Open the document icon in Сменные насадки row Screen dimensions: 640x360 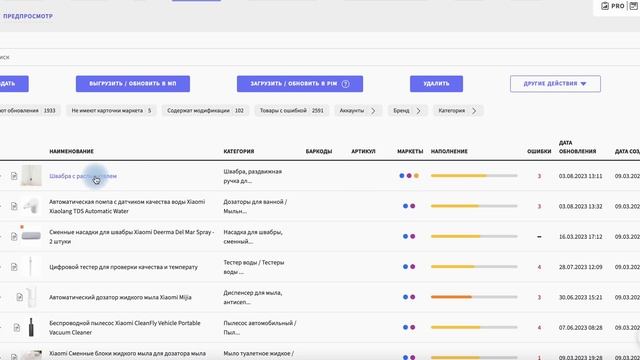pyautogui.click(x=14, y=236)
